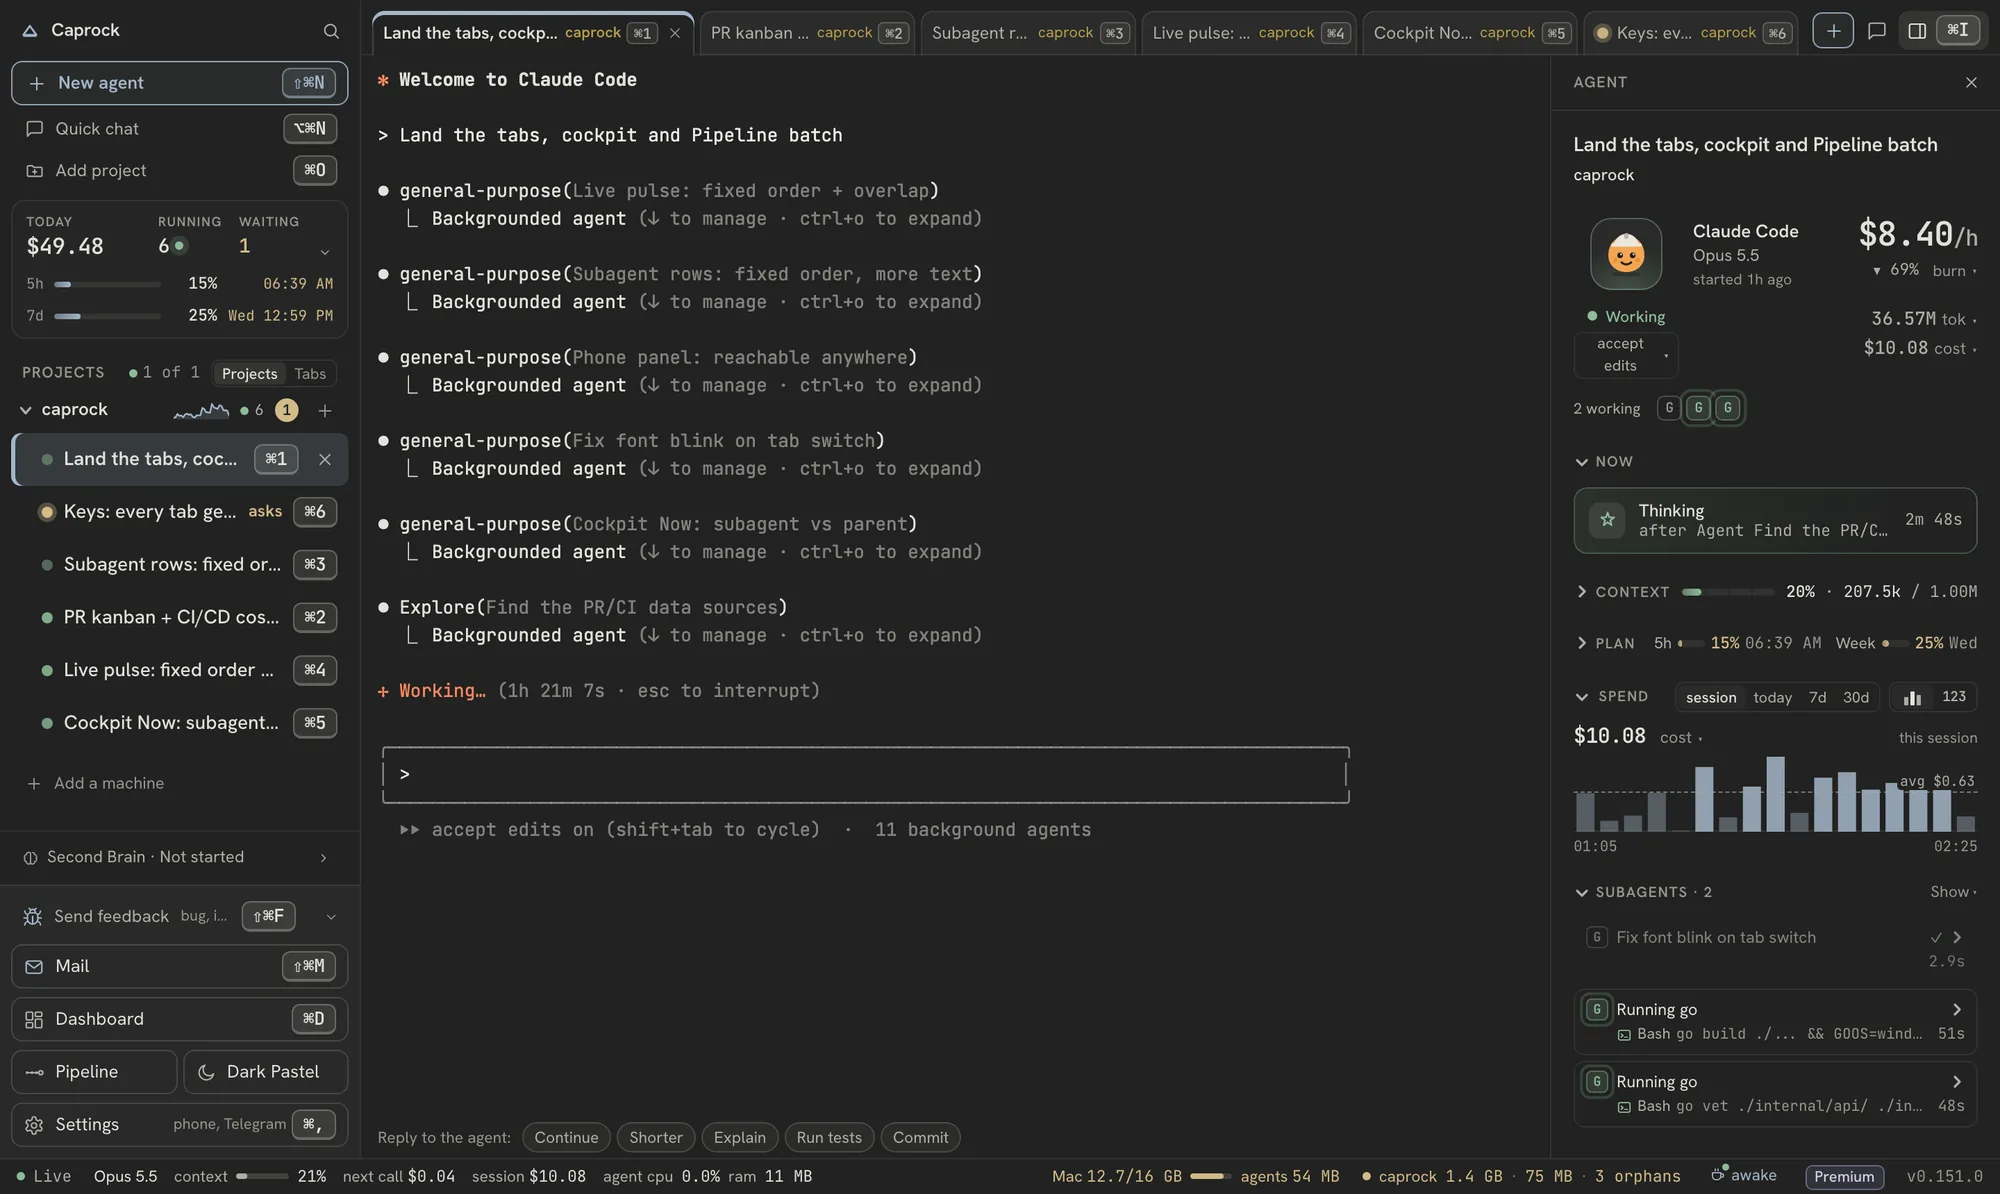Expand the CONTEXT section
The image size is (2000, 1194).
[1581, 592]
